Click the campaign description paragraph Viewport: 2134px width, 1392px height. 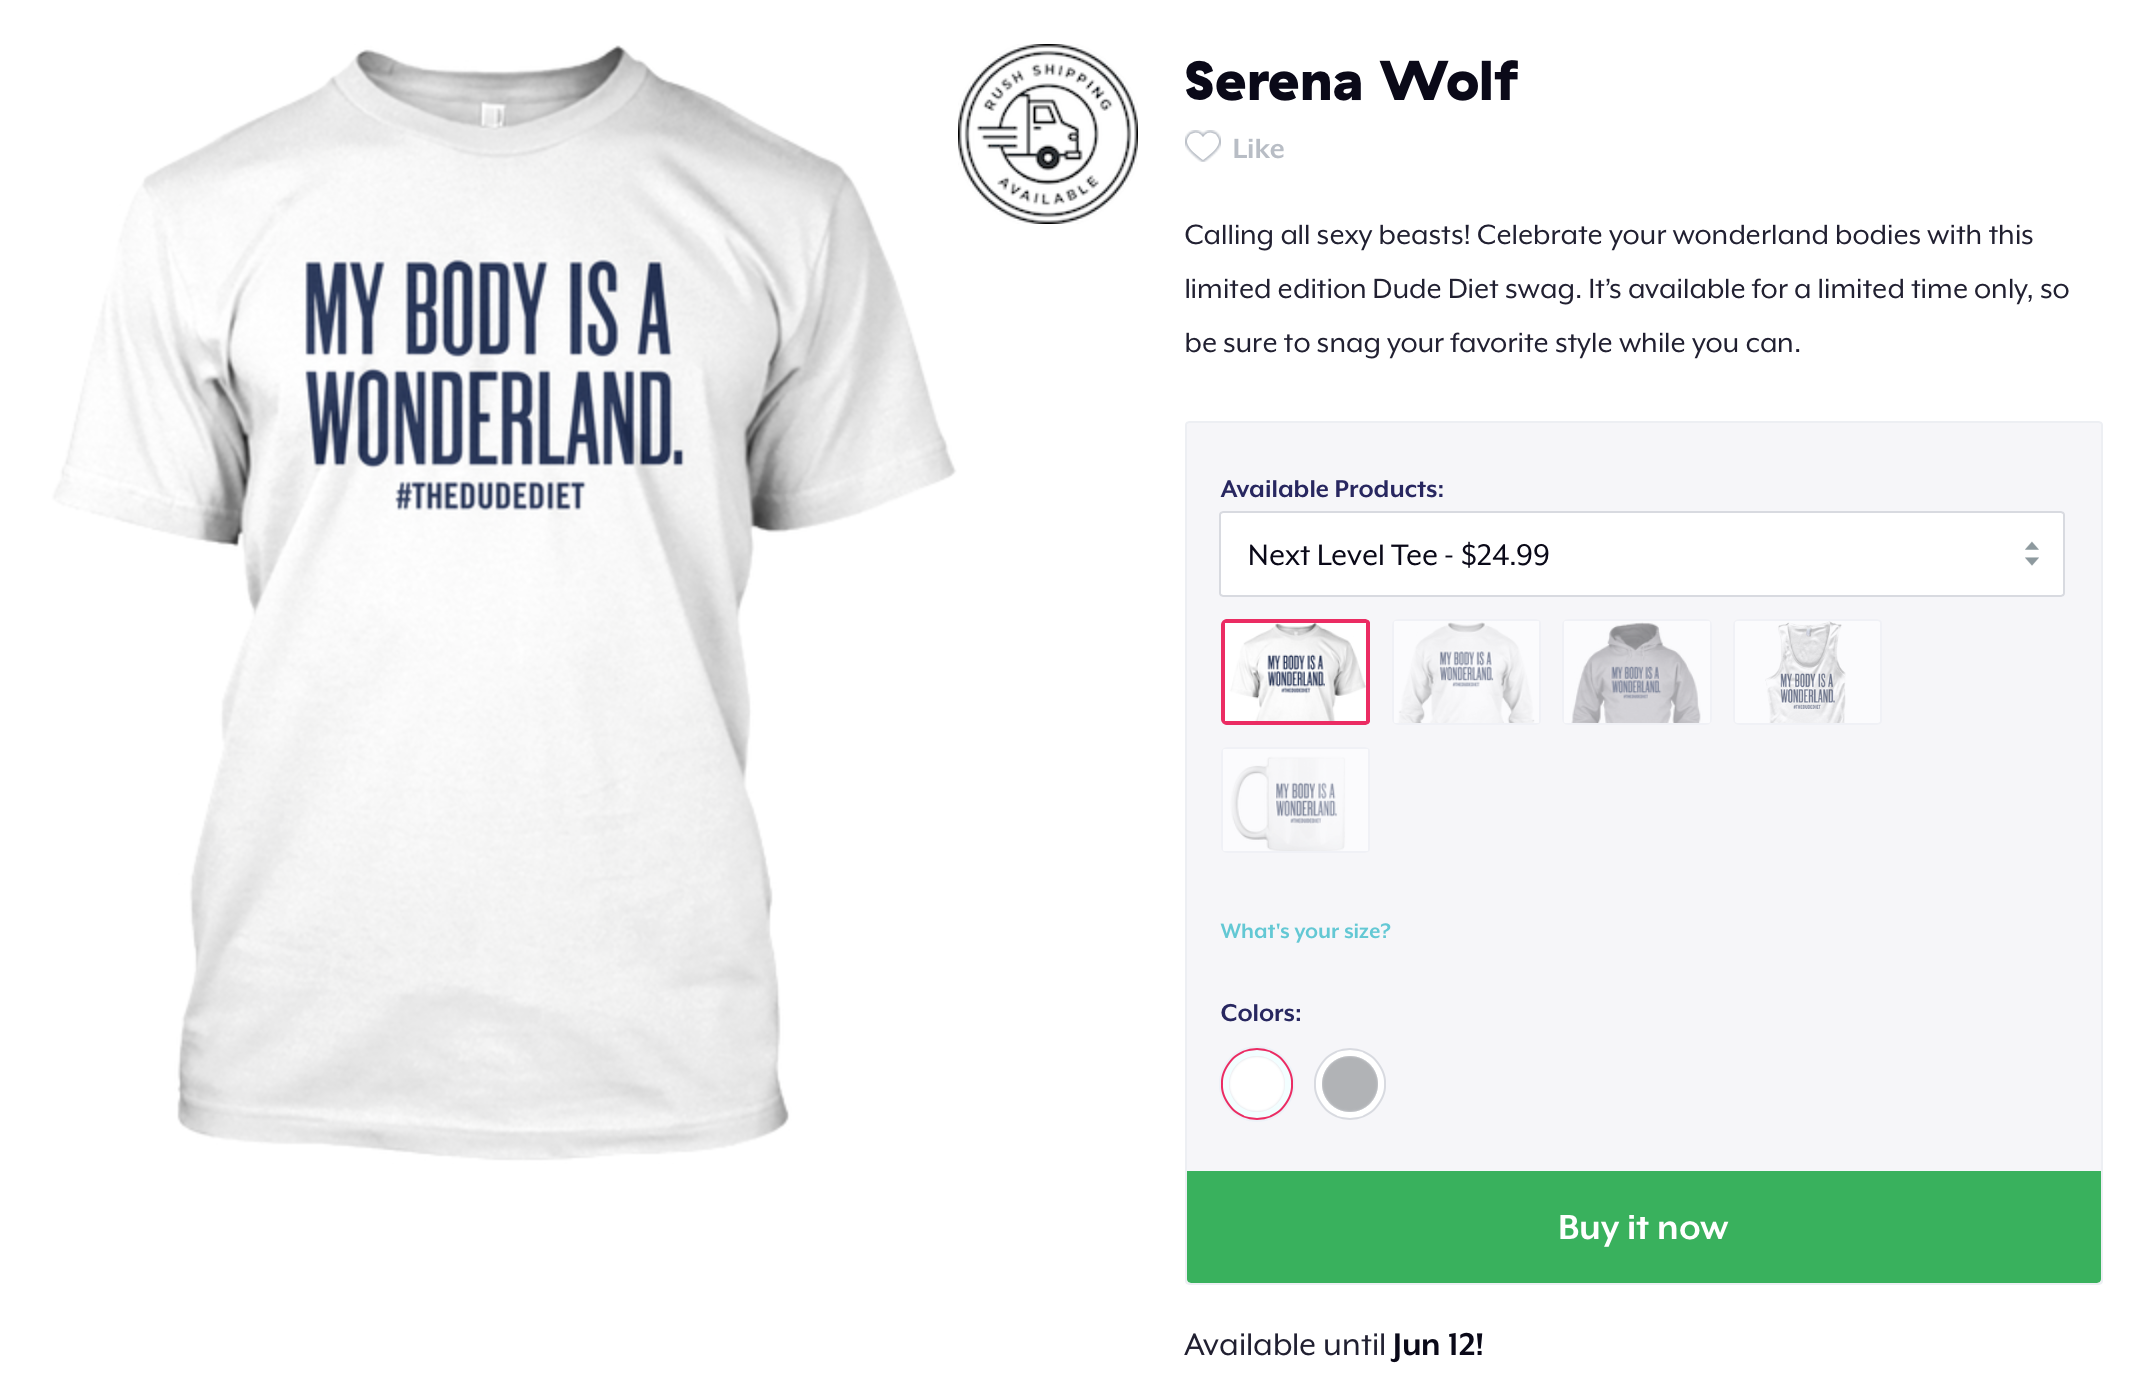coord(1626,289)
